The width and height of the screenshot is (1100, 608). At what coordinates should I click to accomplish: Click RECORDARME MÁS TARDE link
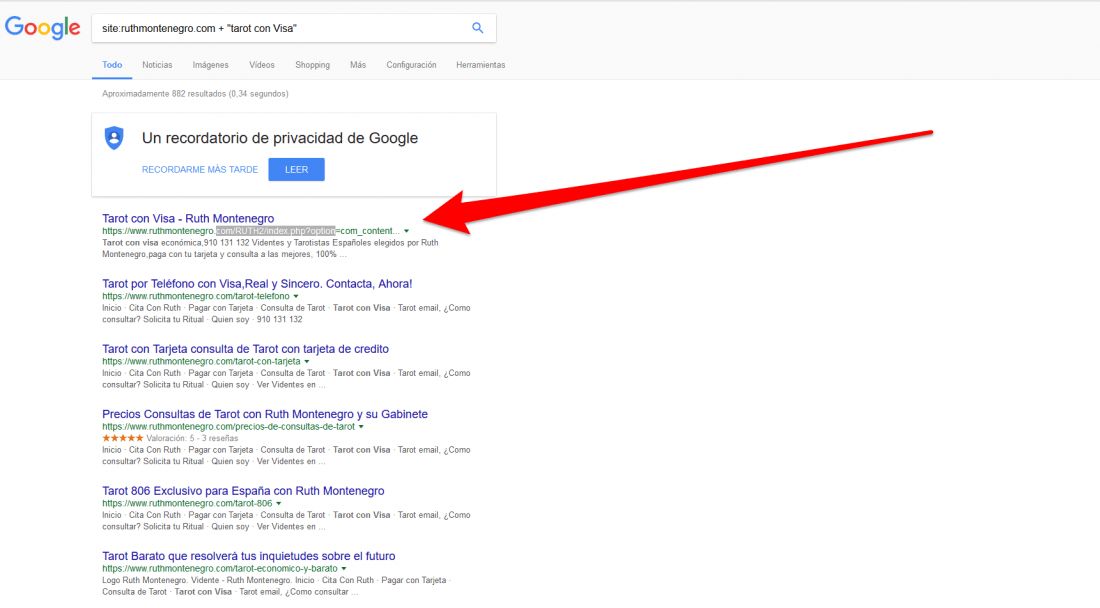click(200, 170)
